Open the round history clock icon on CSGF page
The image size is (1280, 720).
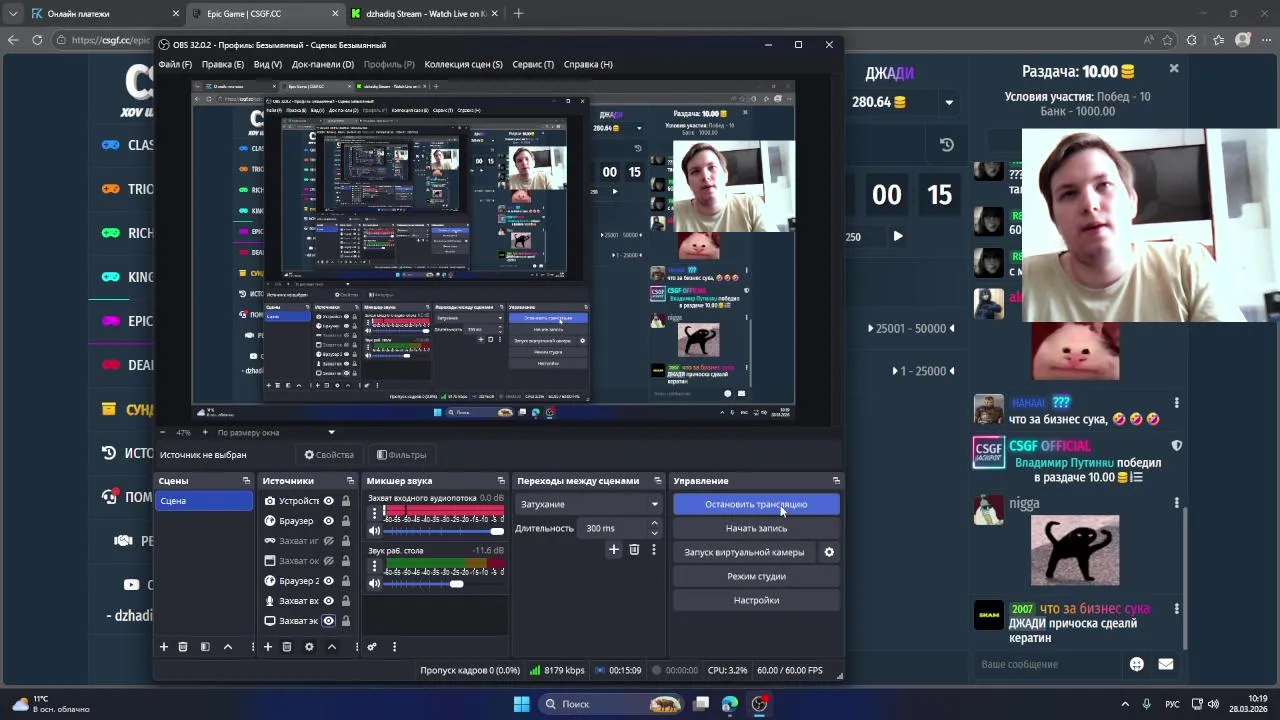(947, 144)
